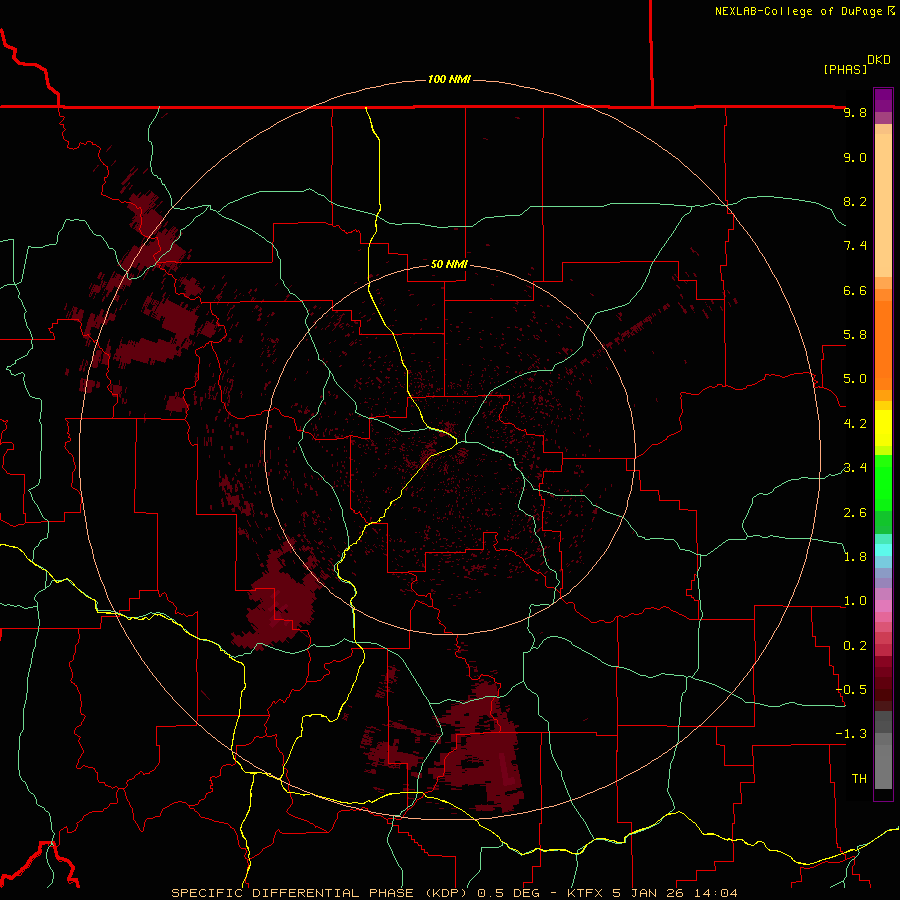Click the 1.8 scale value
This screenshot has height=900, width=900.
click(x=855, y=557)
